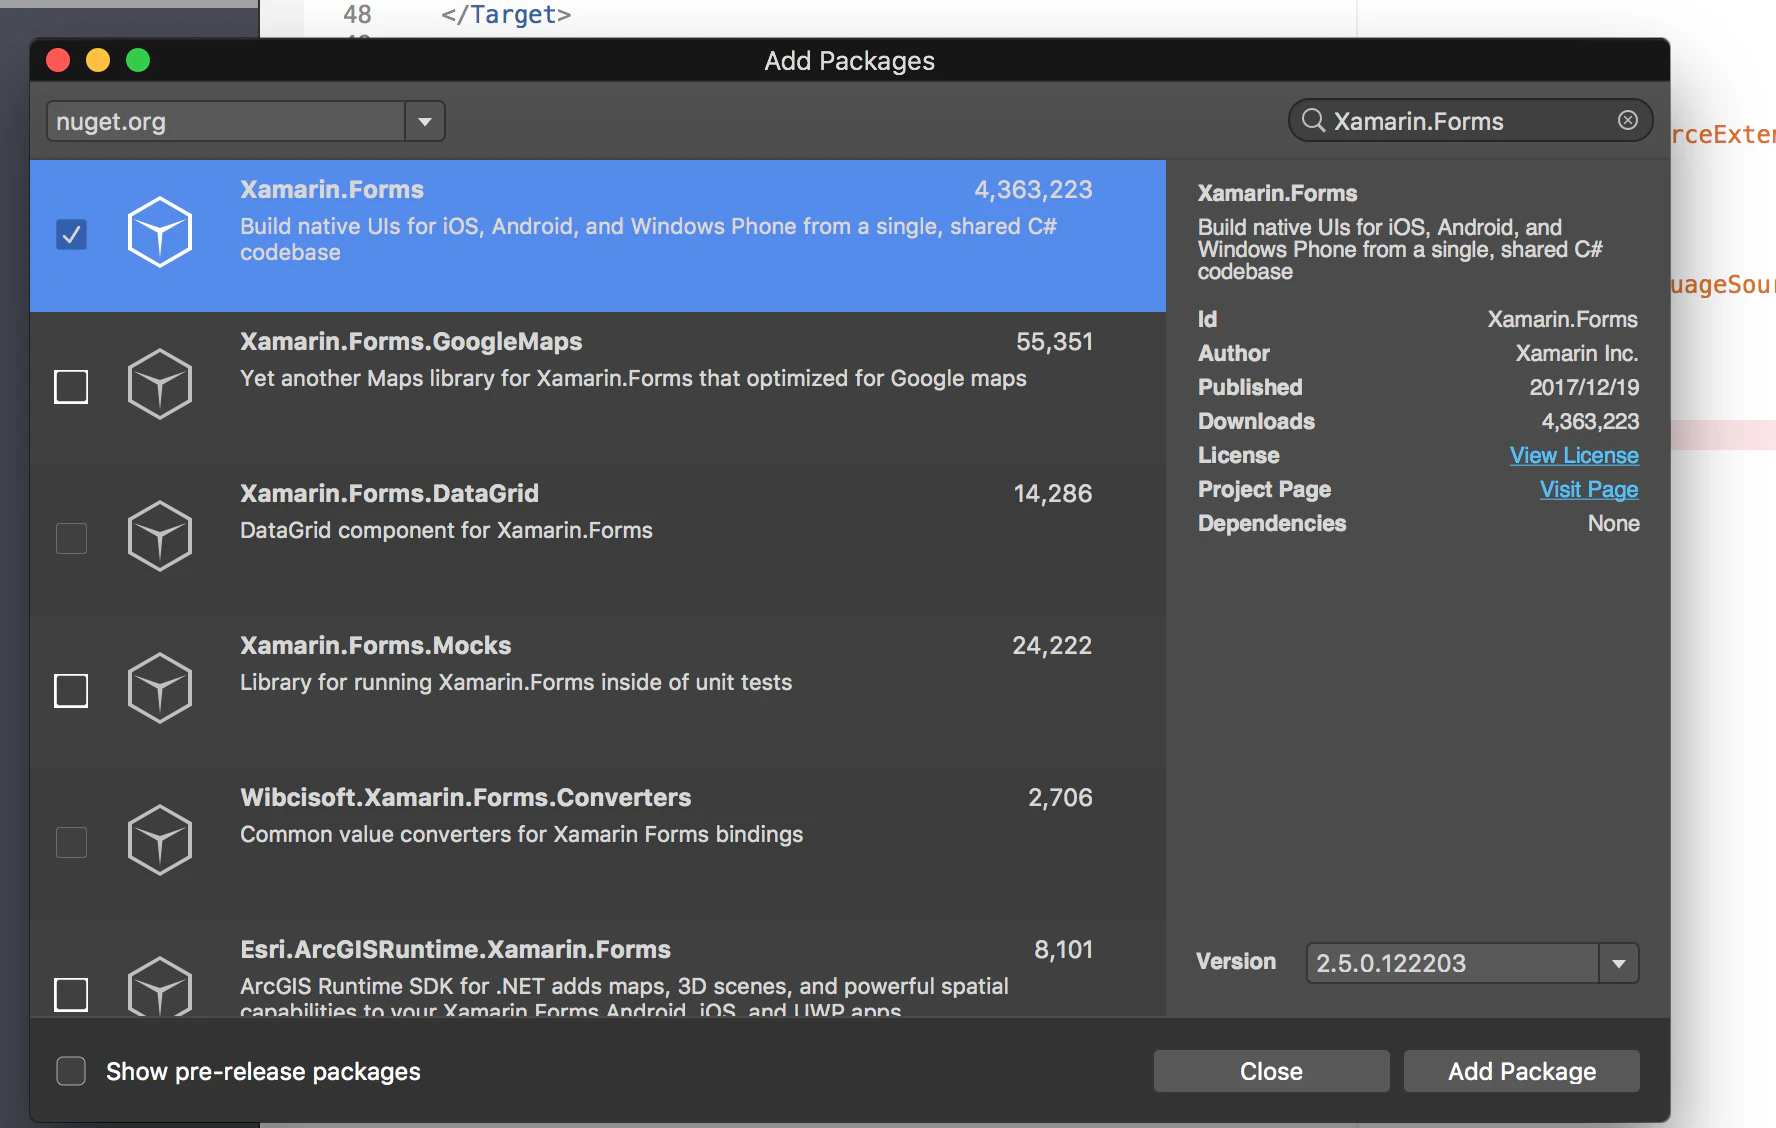
Task: Click the 14,286 download count
Action: point(1053,494)
